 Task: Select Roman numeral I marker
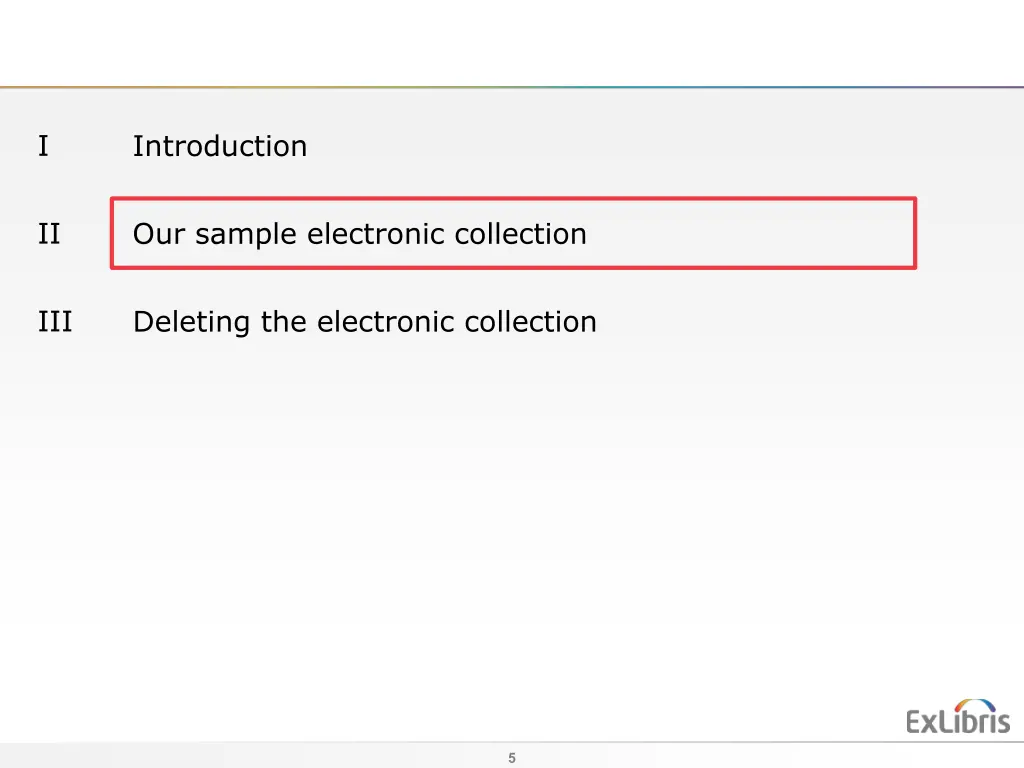click(x=43, y=146)
